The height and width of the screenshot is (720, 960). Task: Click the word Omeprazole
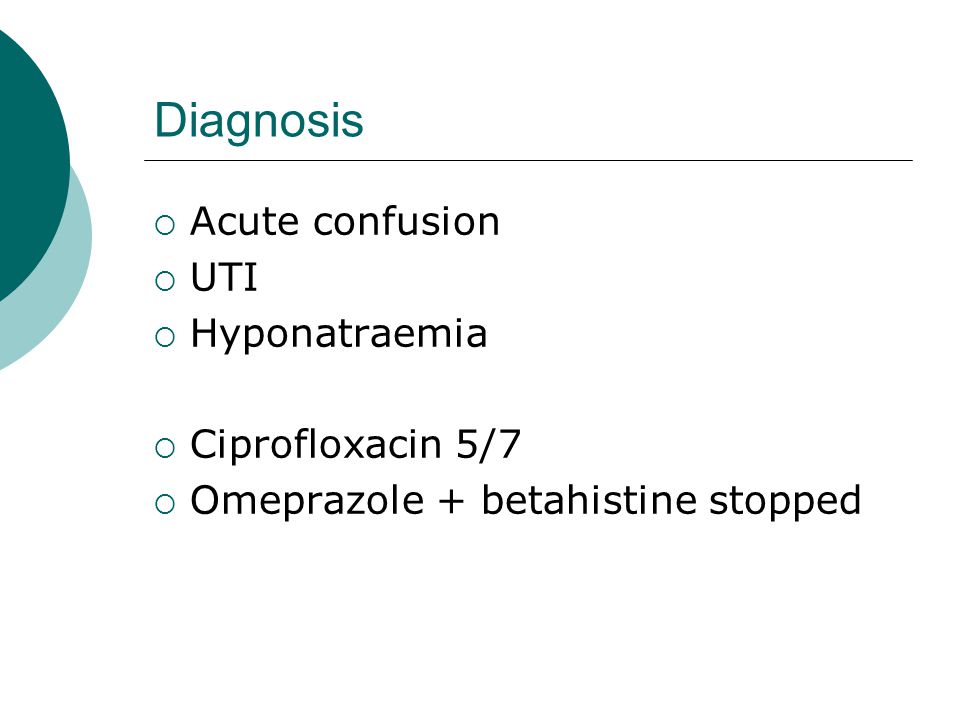click(307, 501)
